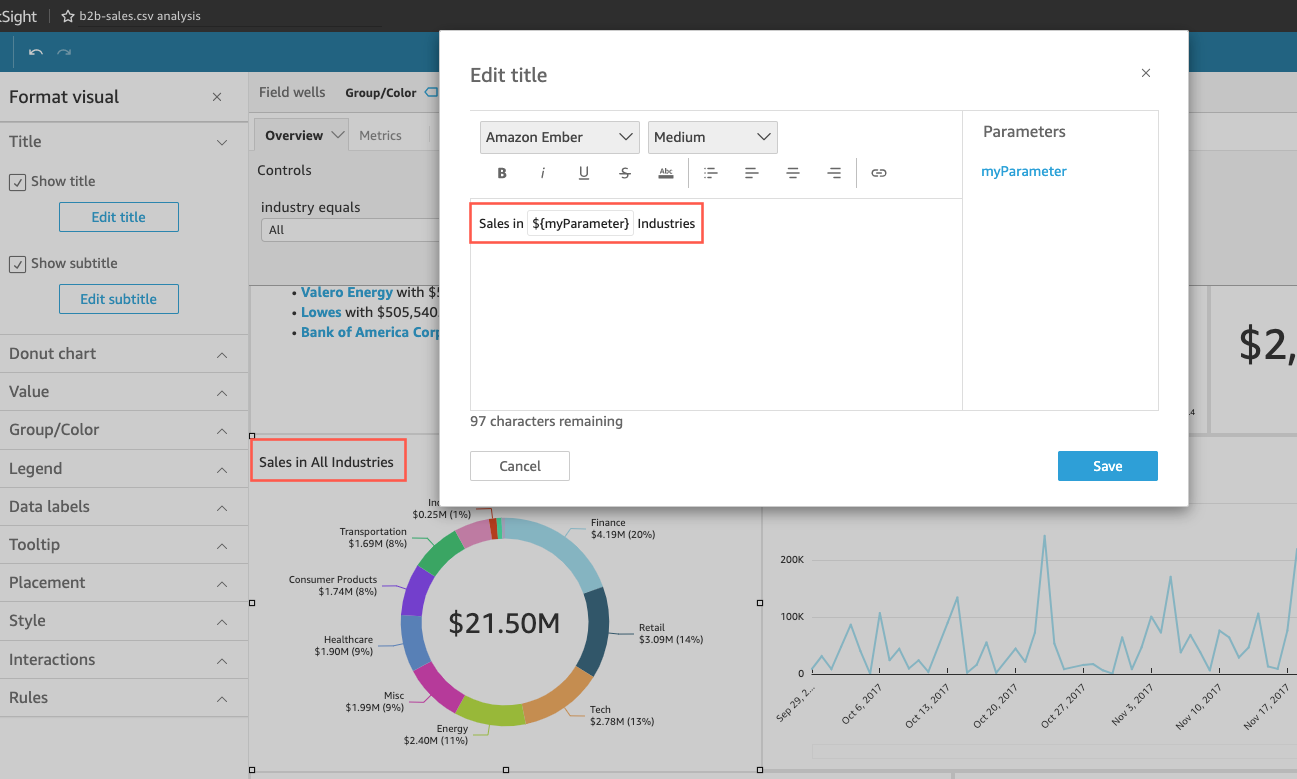Toggle bold formatting in title editor

pyautogui.click(x=502, y=173)
